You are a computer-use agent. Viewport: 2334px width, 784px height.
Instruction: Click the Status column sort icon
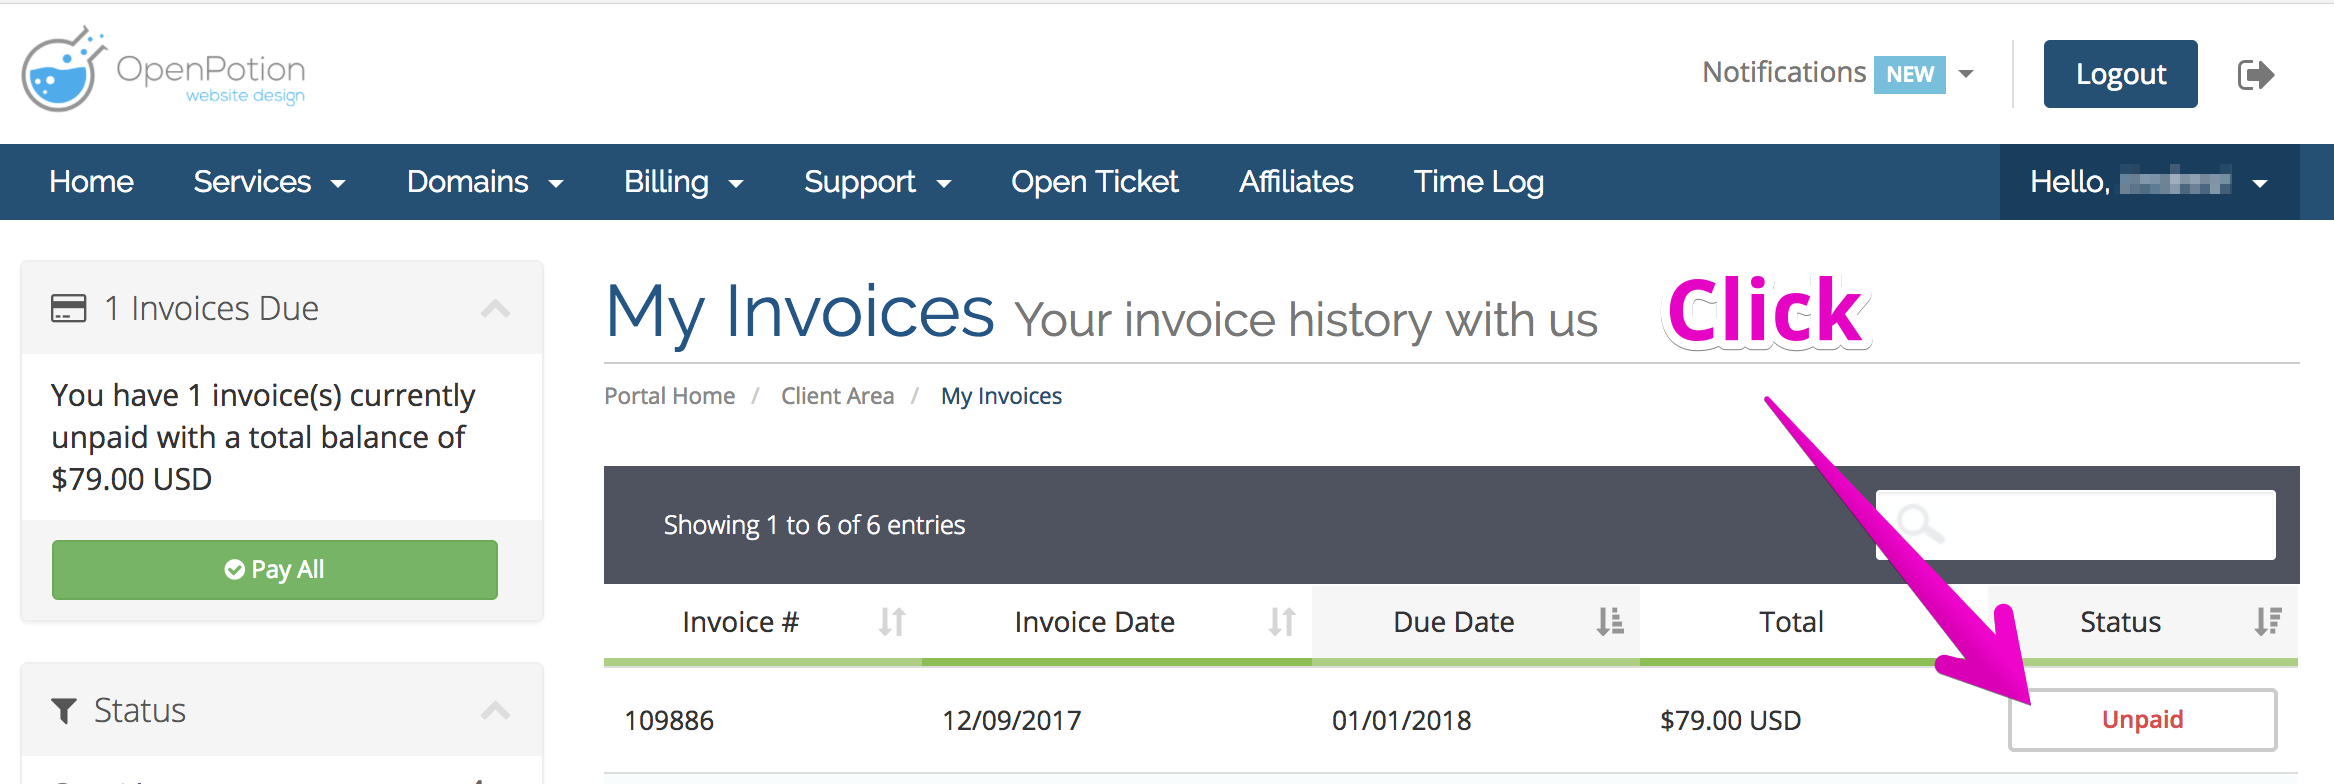coord(2267,622)
